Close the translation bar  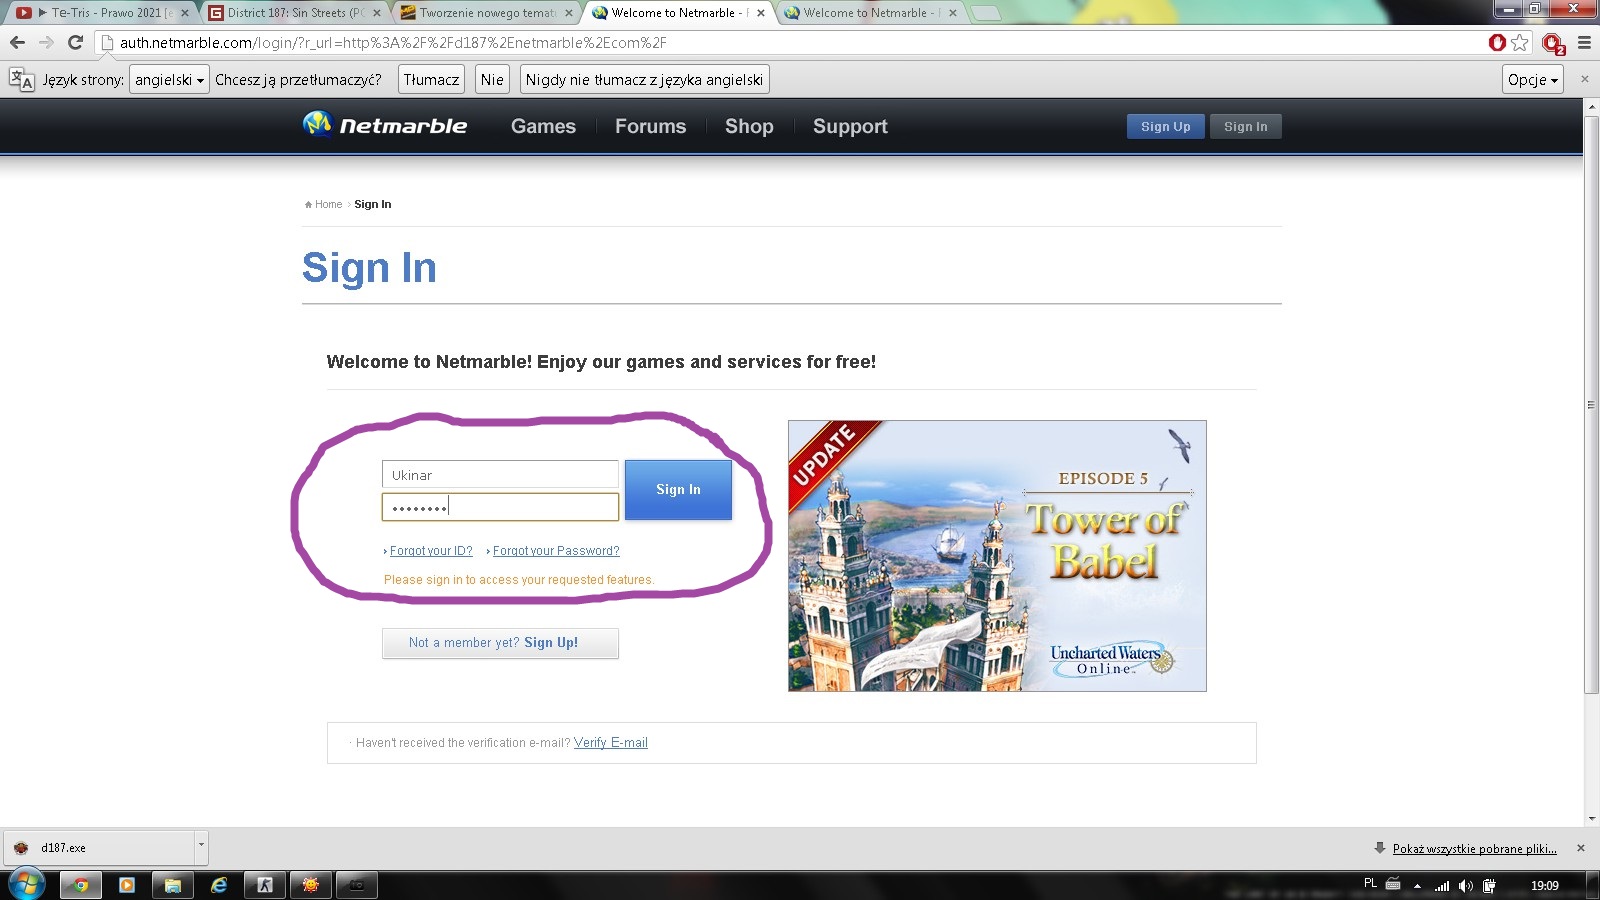1584,79
